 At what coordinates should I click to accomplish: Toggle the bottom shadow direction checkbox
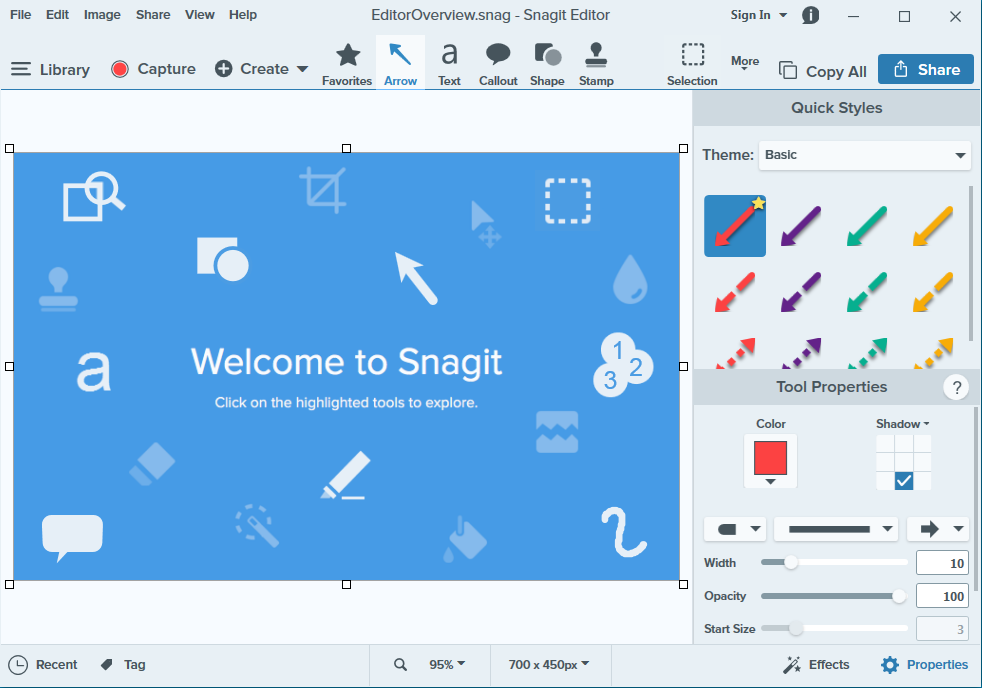point(904,481)
